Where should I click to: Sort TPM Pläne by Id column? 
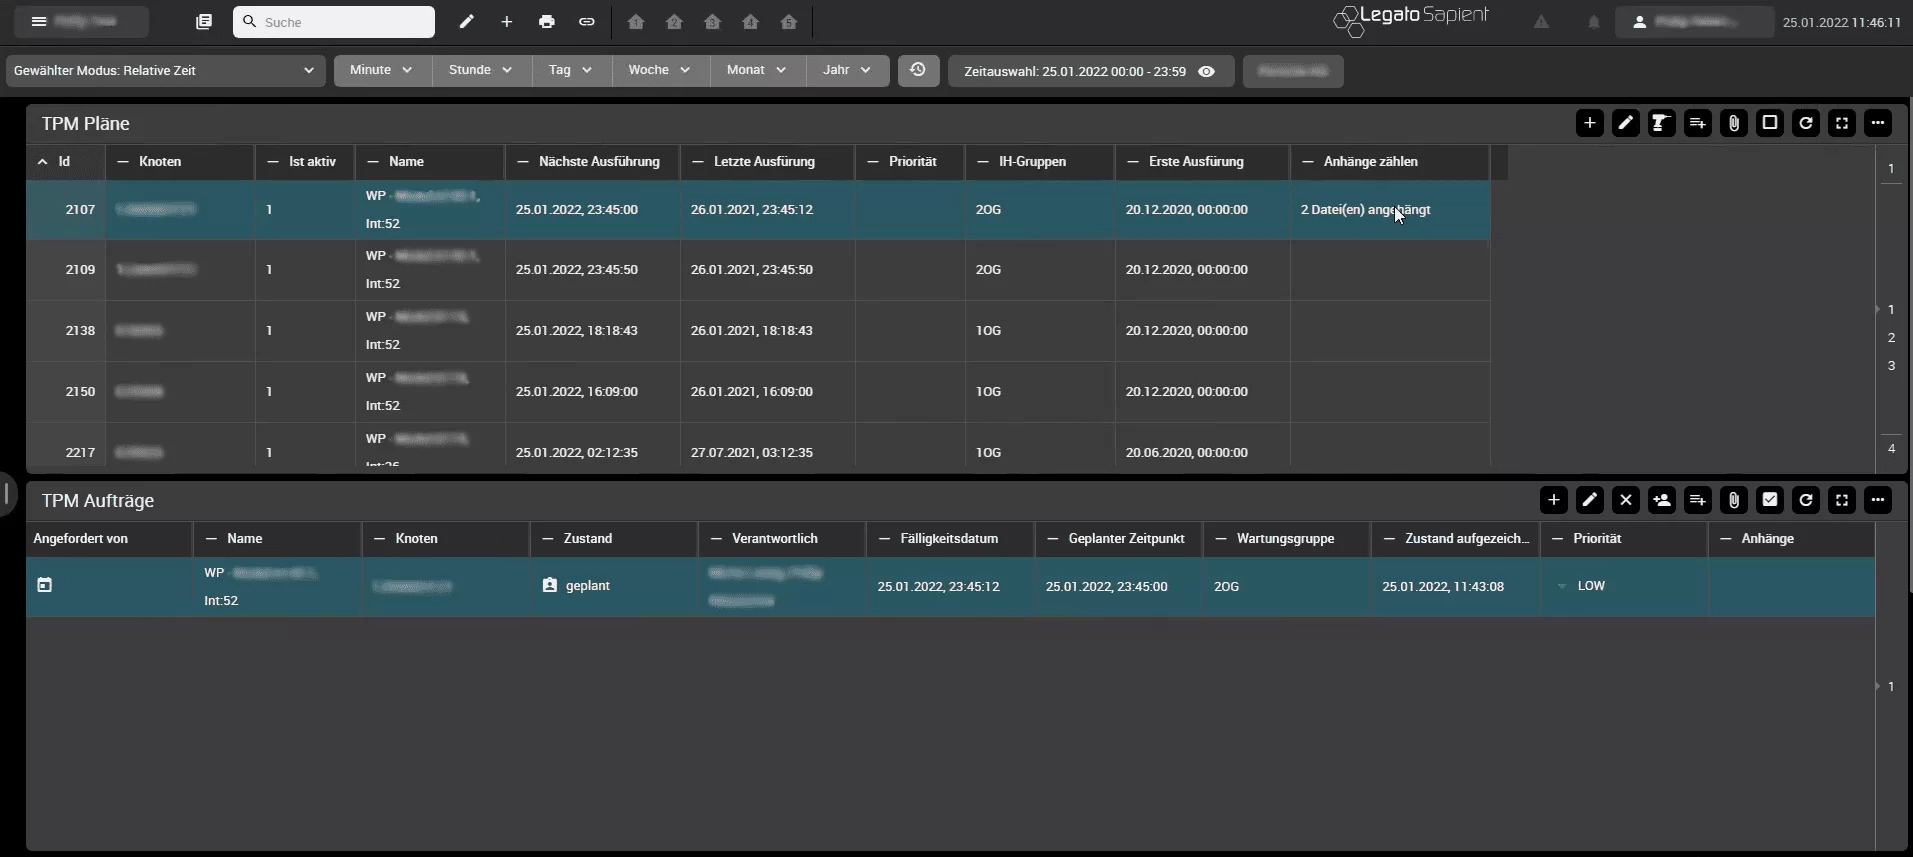coord(65,161)
